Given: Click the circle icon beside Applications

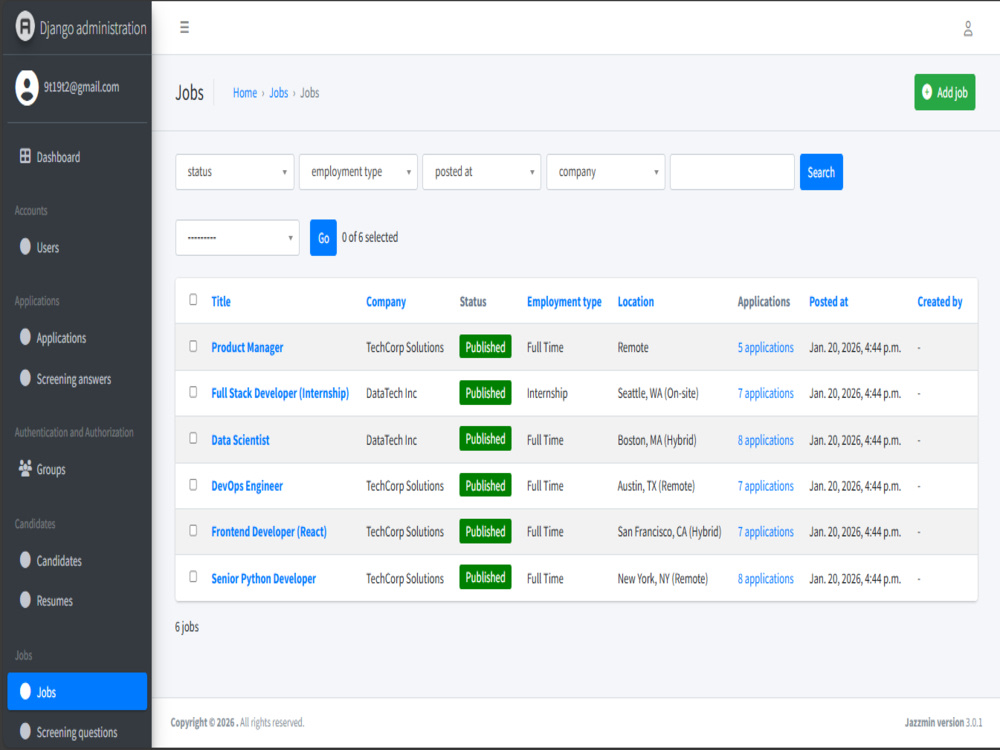Looking at the screenshot, I should (x=25, y=337).
